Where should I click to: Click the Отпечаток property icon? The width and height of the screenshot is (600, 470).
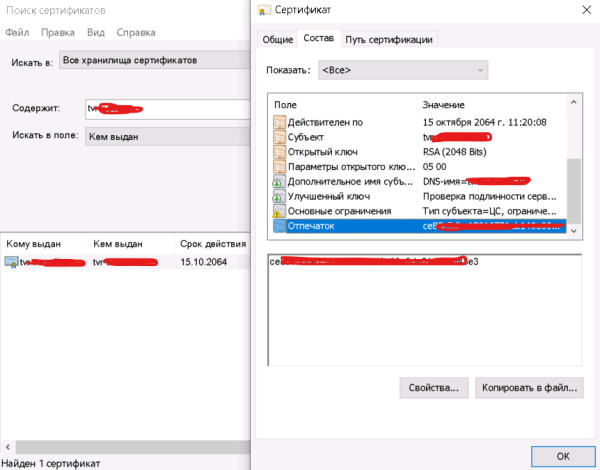(279, 226)
